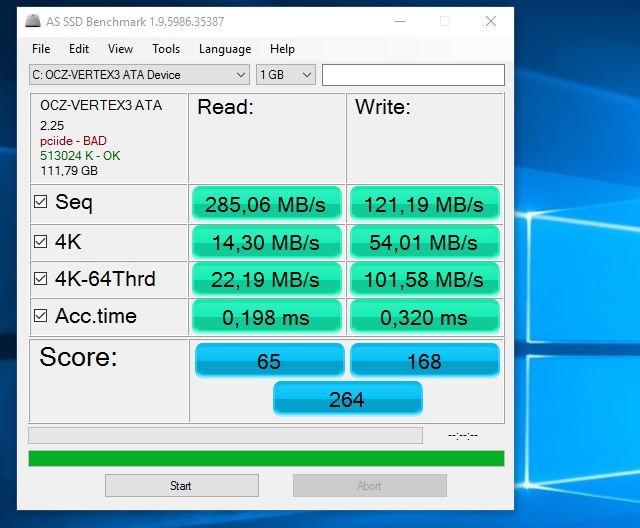Toggle the Seq test checkbox
This screenshot has height=528, width=640.
point(40,202)
